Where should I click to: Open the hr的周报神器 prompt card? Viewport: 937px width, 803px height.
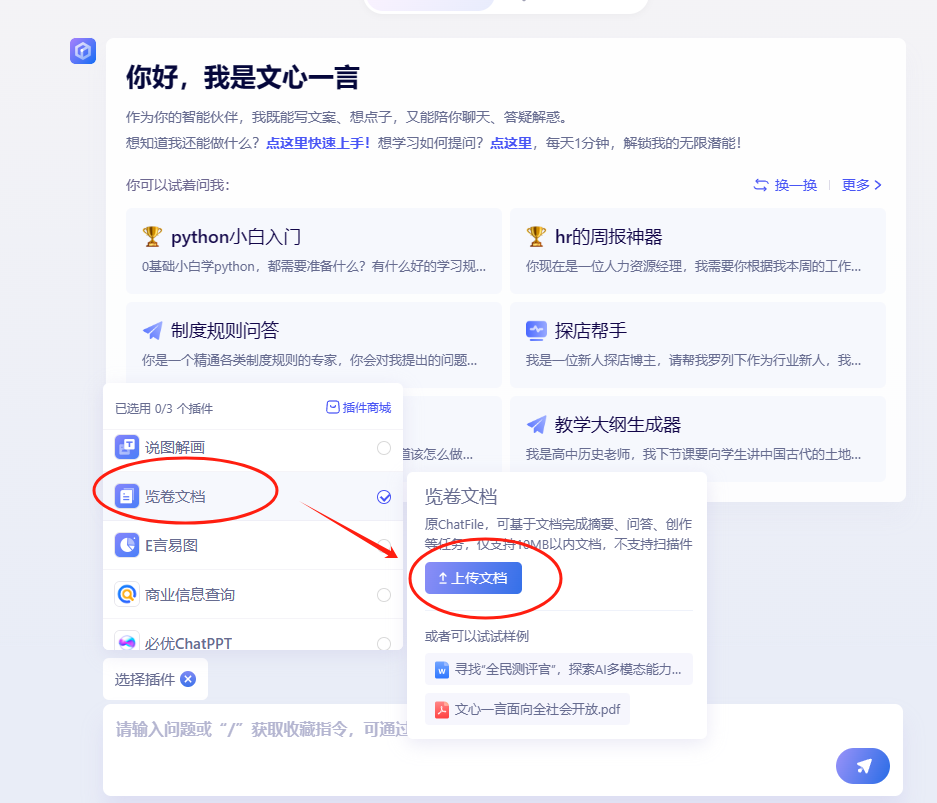697,251
